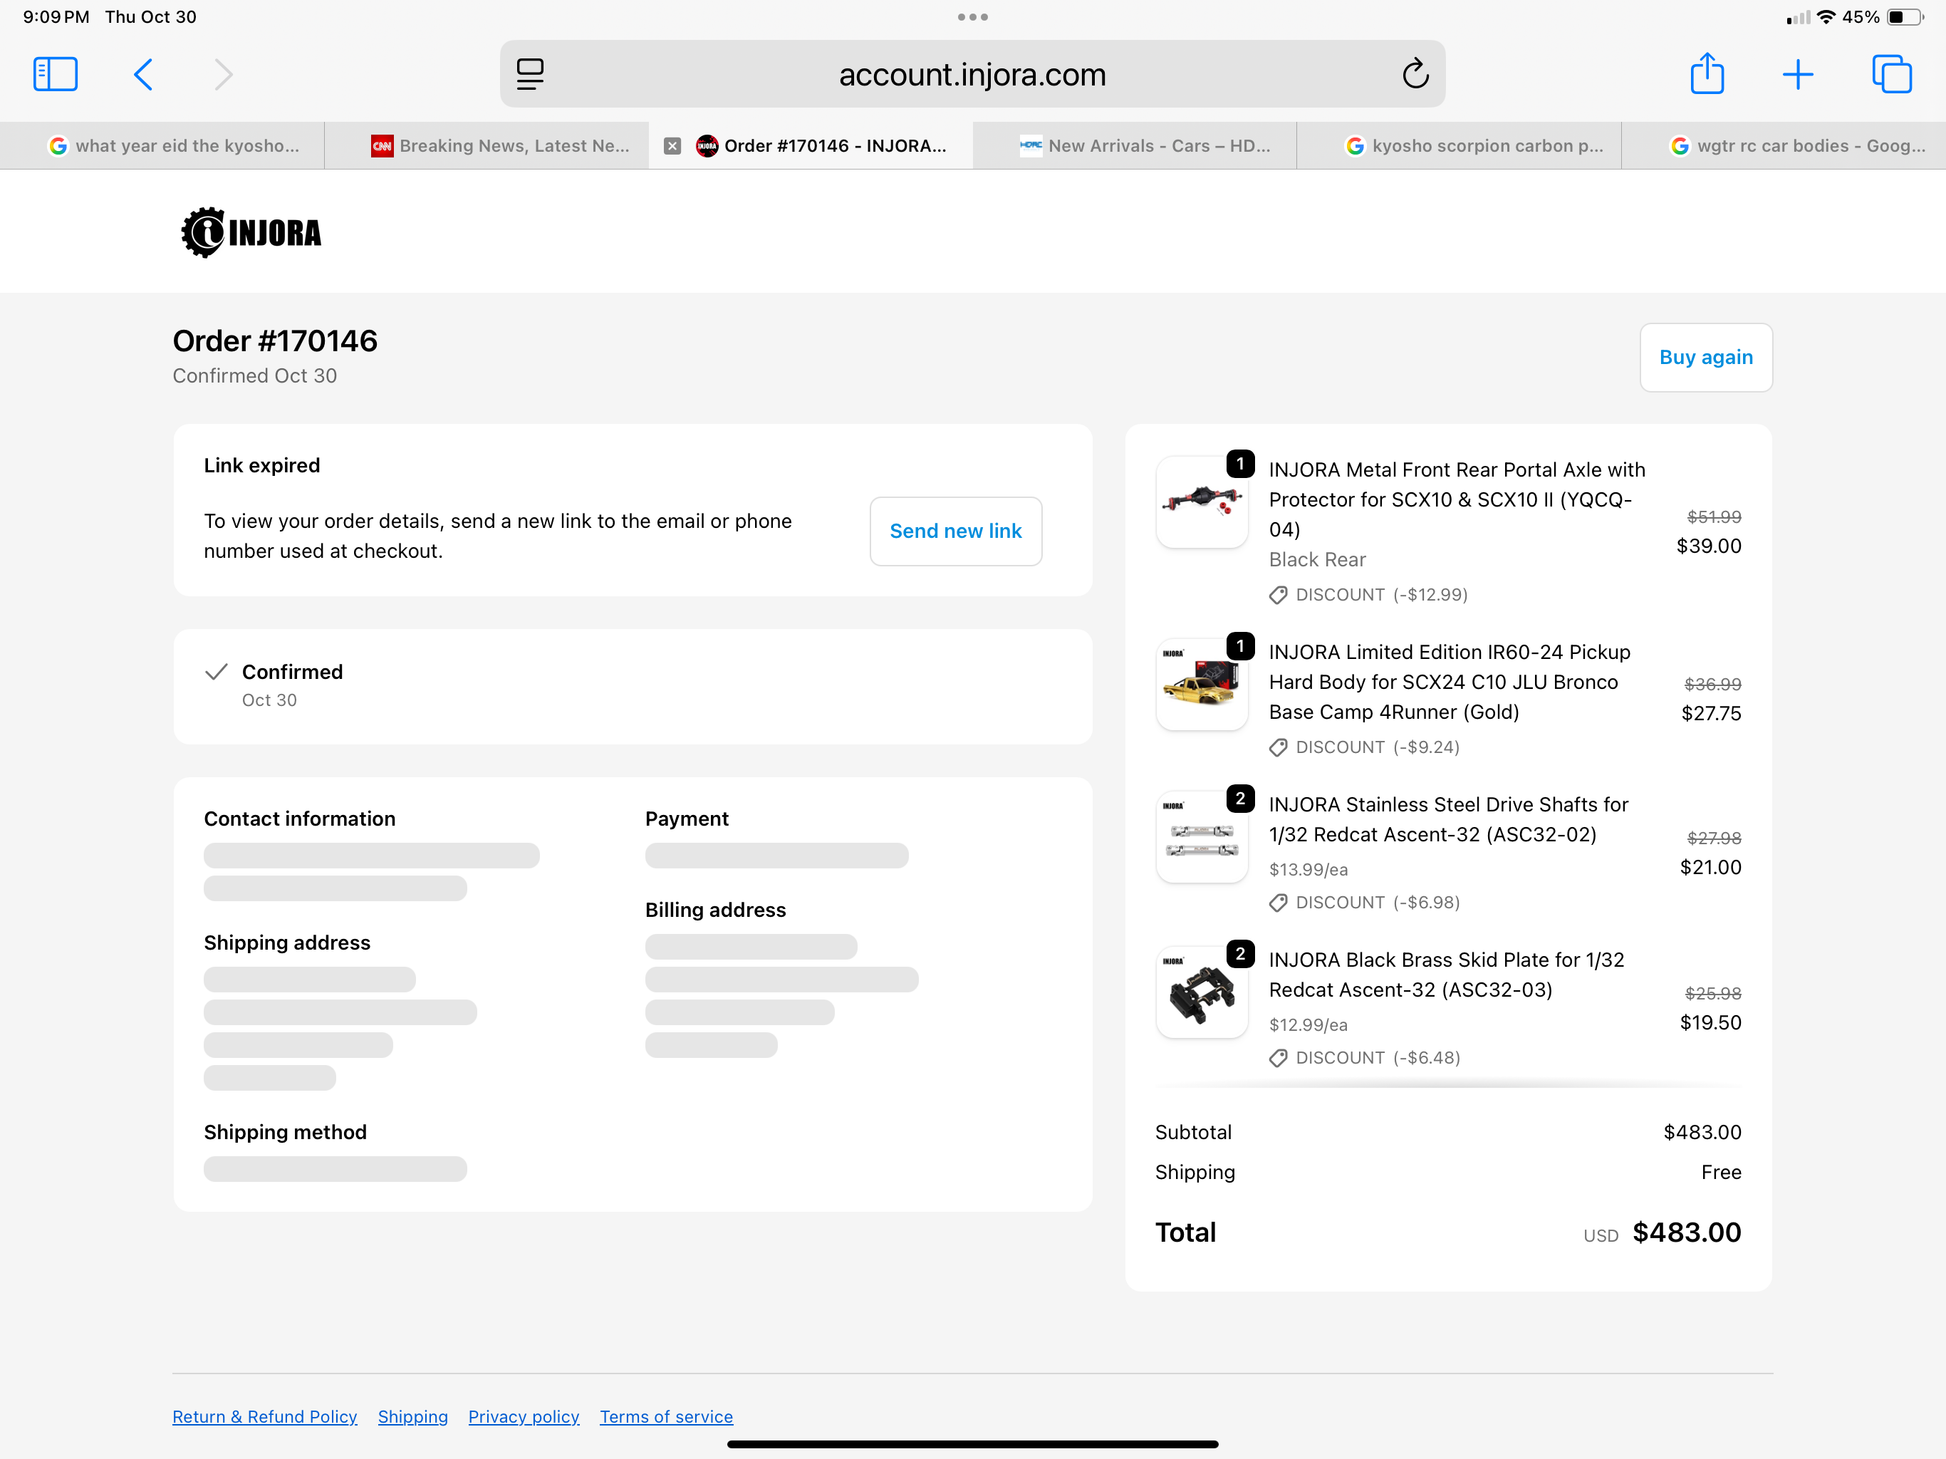
Task: Open the Privacy policy link
Action: click(523, 1417)
